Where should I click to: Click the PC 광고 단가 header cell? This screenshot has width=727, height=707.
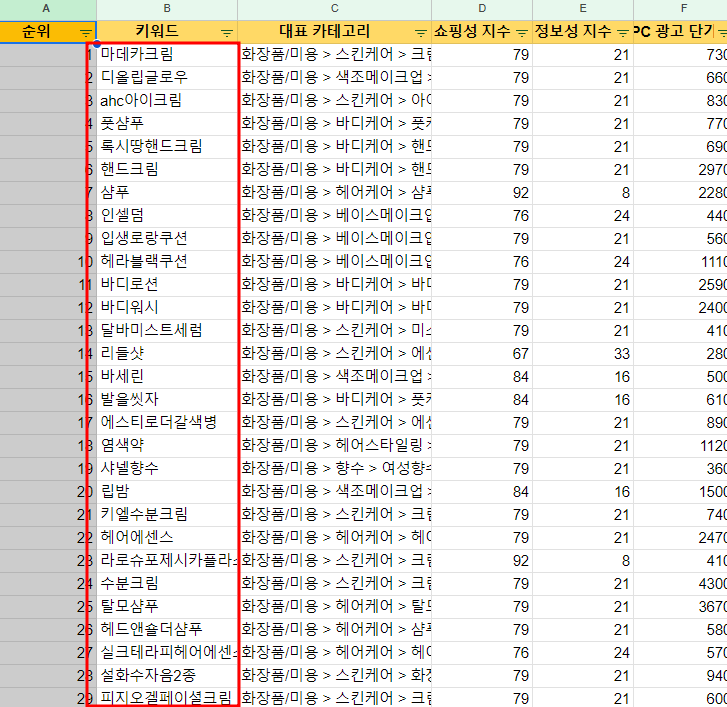pyautogui.click(x=680, y=32)
